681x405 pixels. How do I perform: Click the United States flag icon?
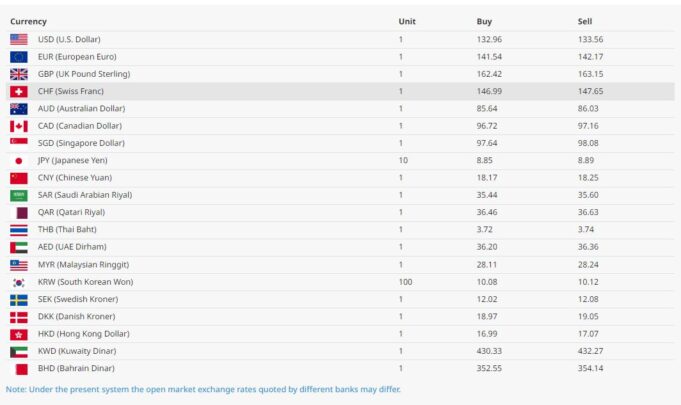coord(19,39)
